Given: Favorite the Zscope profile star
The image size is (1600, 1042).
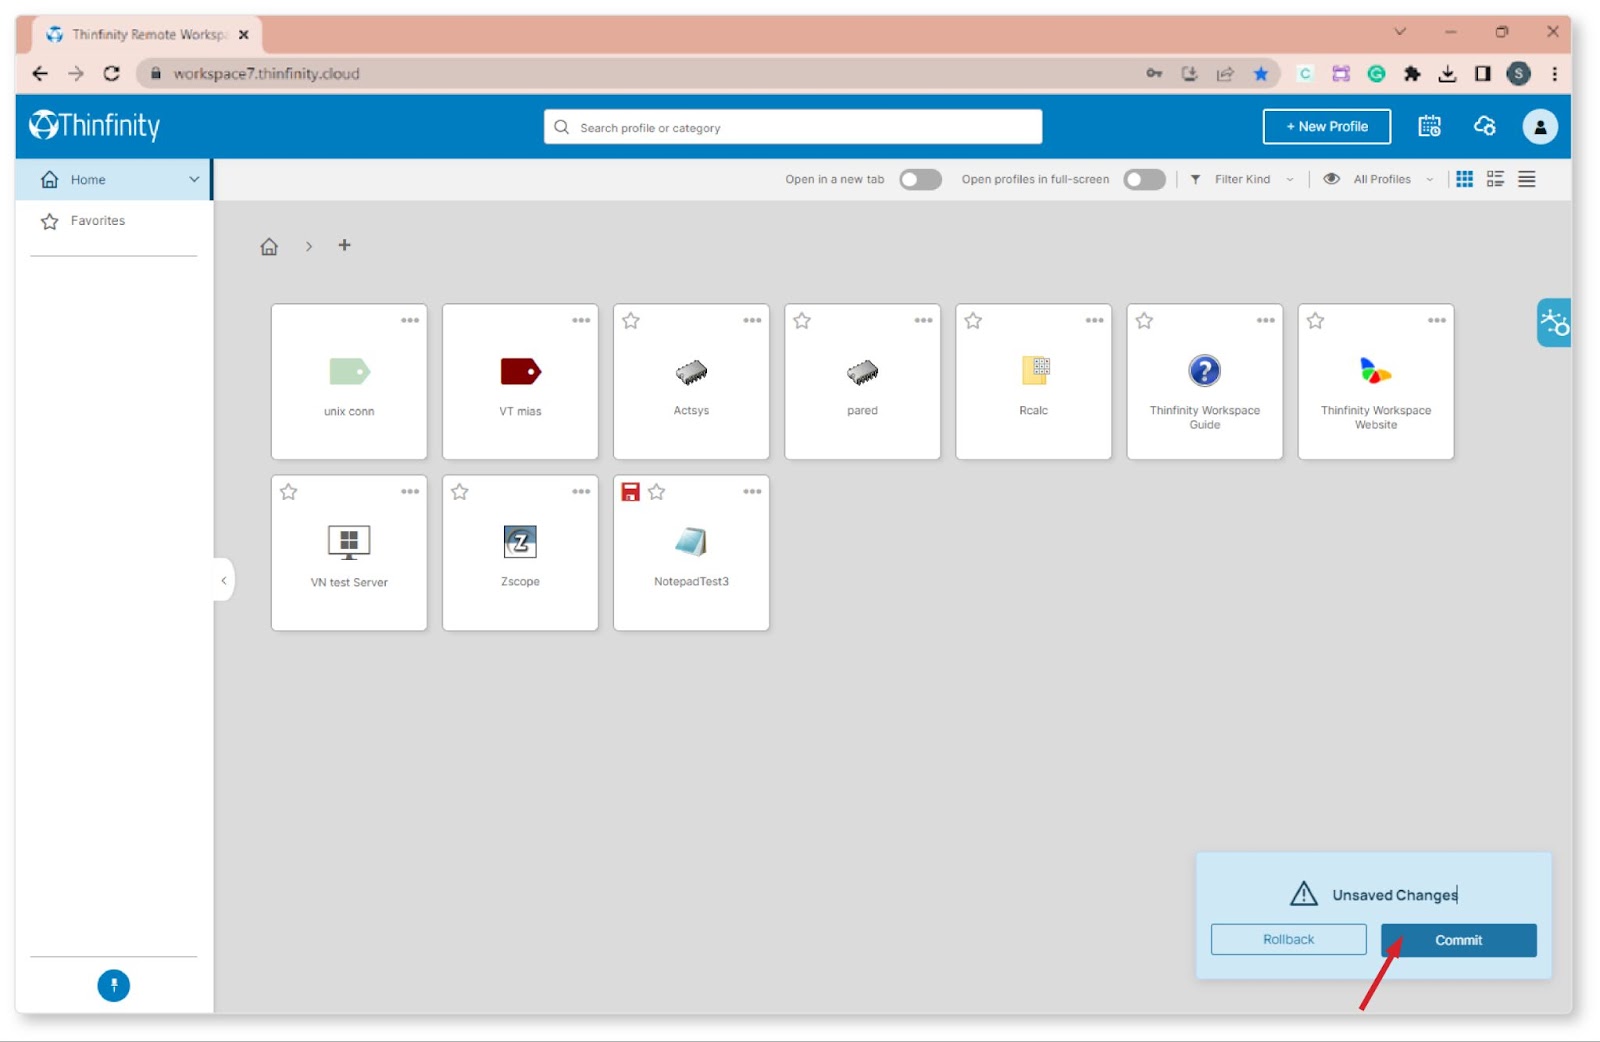Looking at the screenshot, I should tap(460, 492).
